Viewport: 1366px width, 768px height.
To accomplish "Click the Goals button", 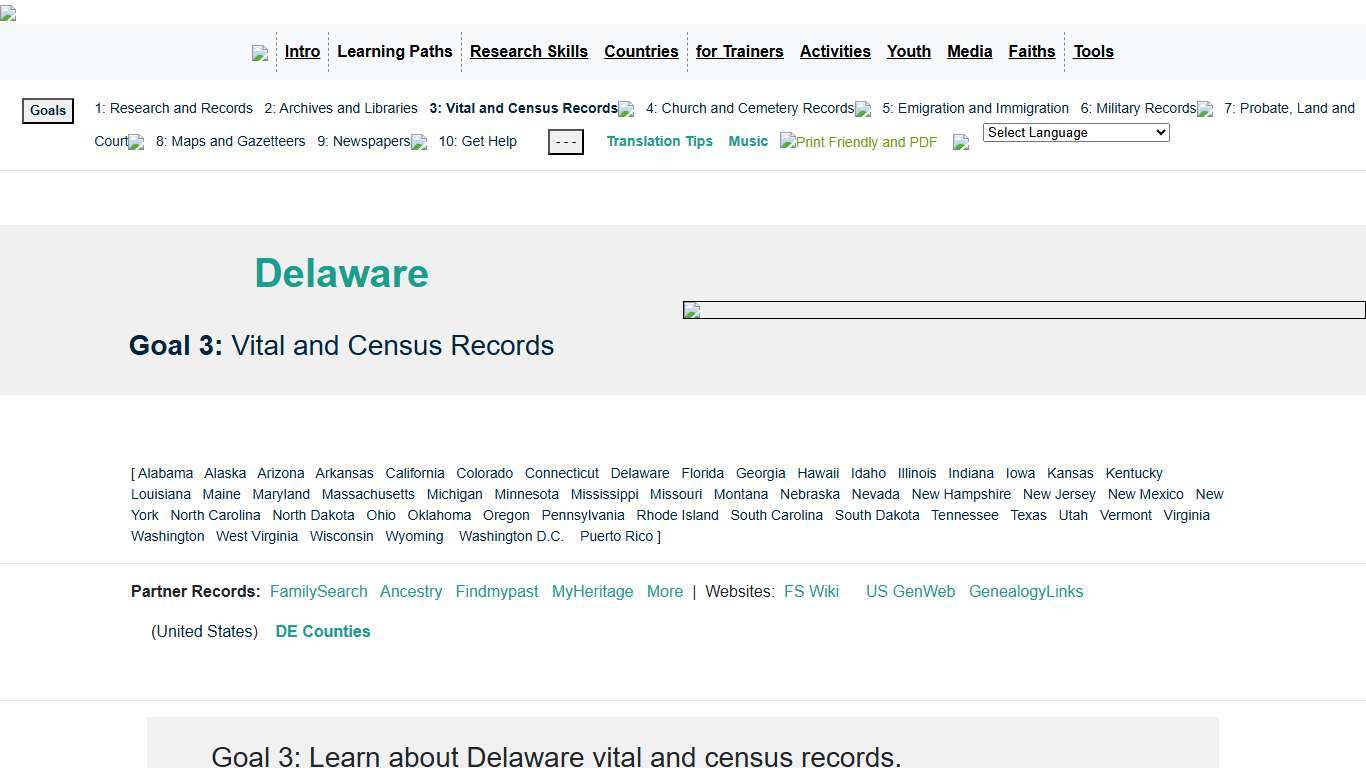I will coord(47,110).
